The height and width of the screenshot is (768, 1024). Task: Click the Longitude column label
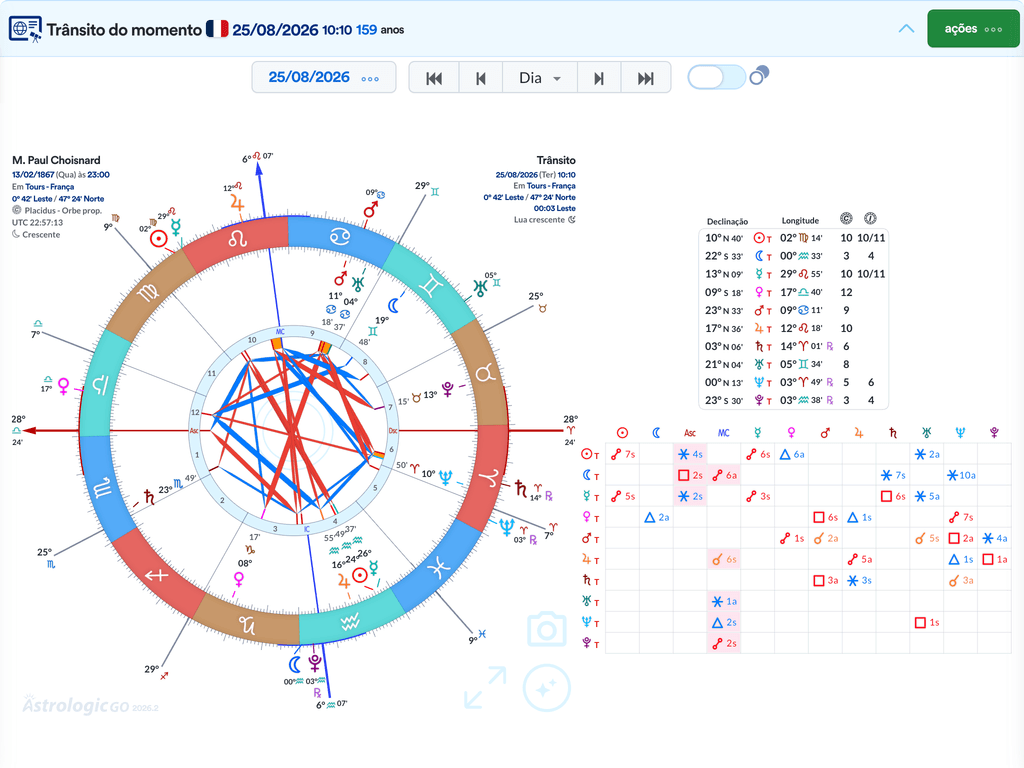(800, 221)
